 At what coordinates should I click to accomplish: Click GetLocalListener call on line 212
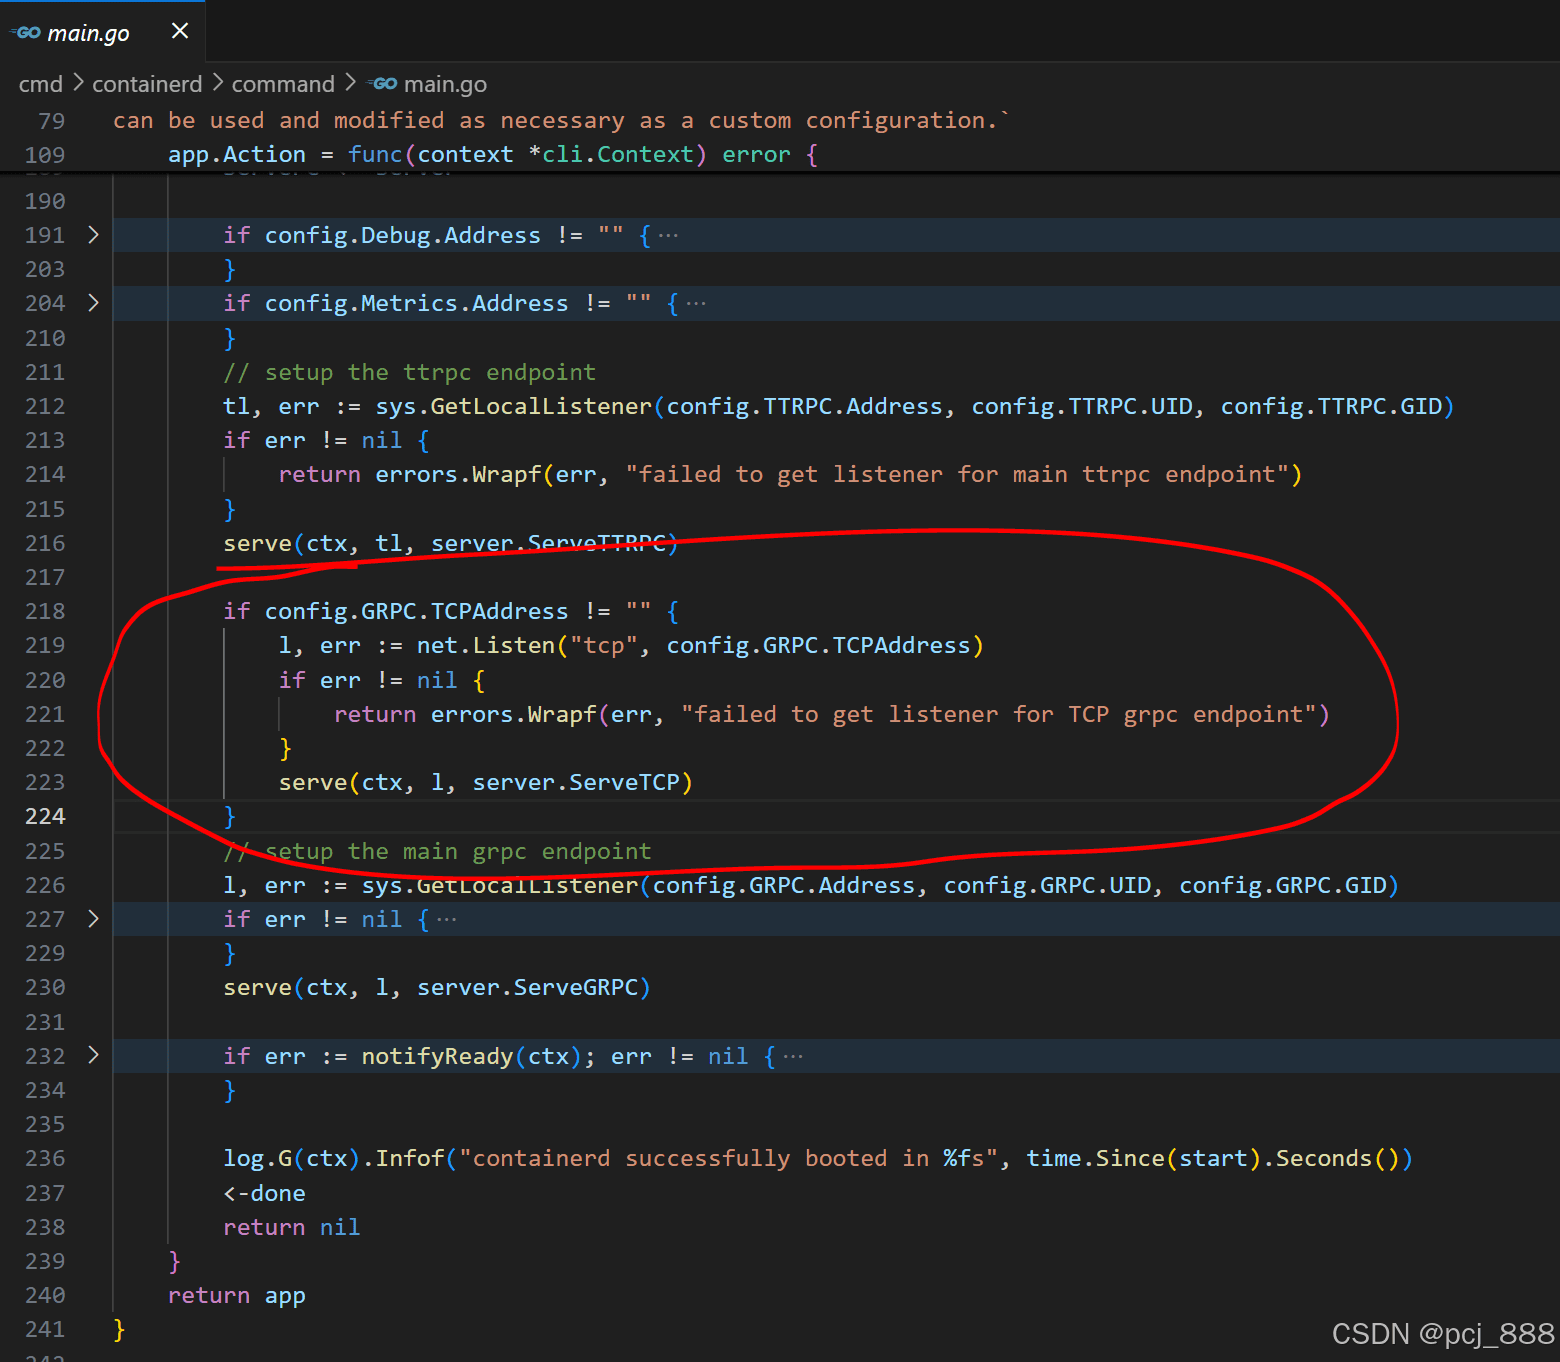540,407
